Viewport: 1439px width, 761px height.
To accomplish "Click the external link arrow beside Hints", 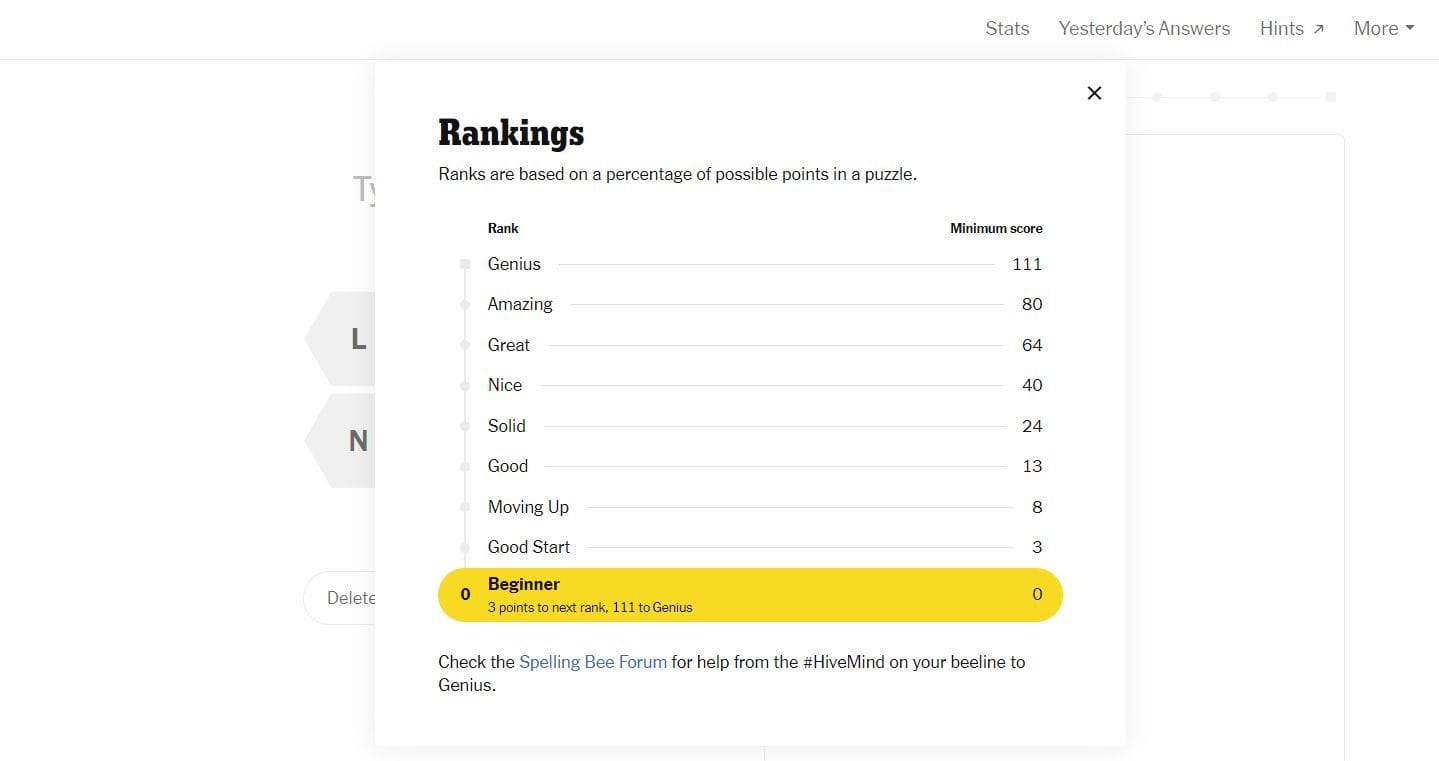I will (x=1319, y=27).
